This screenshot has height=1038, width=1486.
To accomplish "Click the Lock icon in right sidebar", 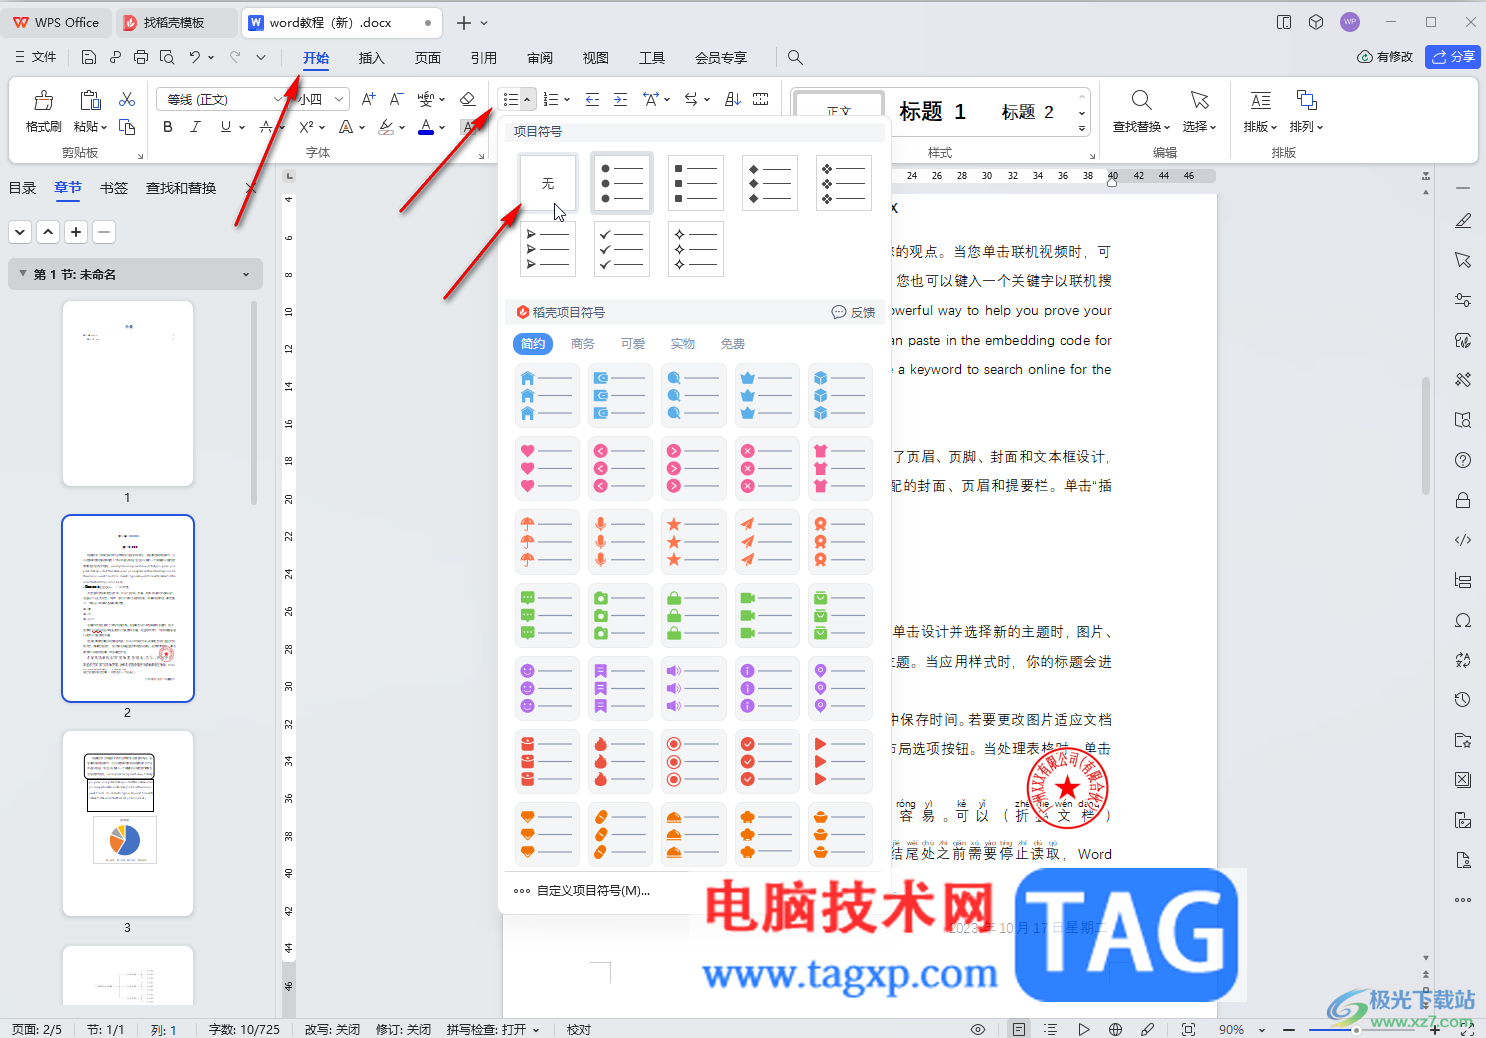I will coord(1463,500).
